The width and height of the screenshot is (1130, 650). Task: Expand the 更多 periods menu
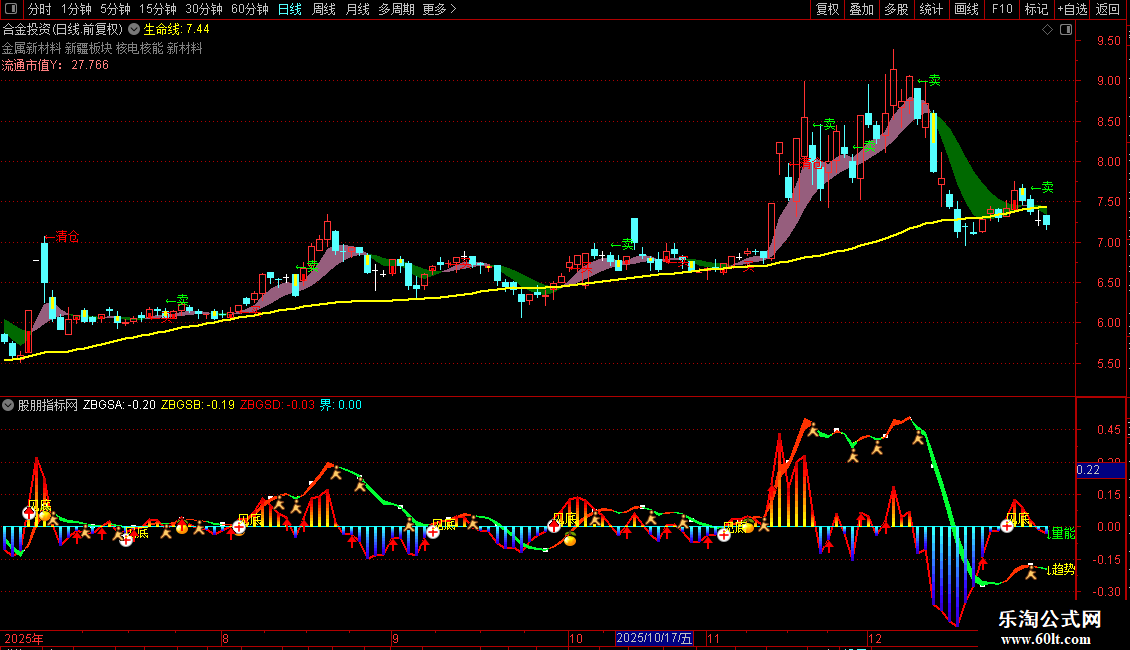point(439,9)
